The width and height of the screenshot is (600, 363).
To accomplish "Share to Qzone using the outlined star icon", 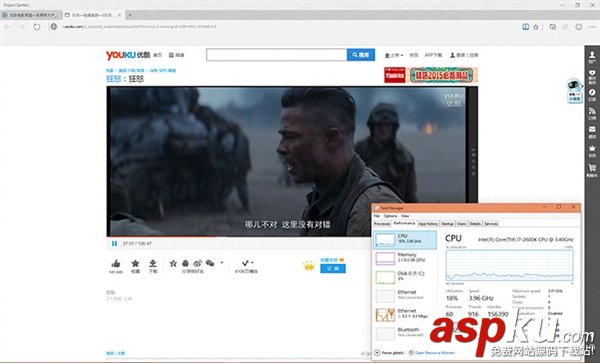I will [x=173, y=263].
